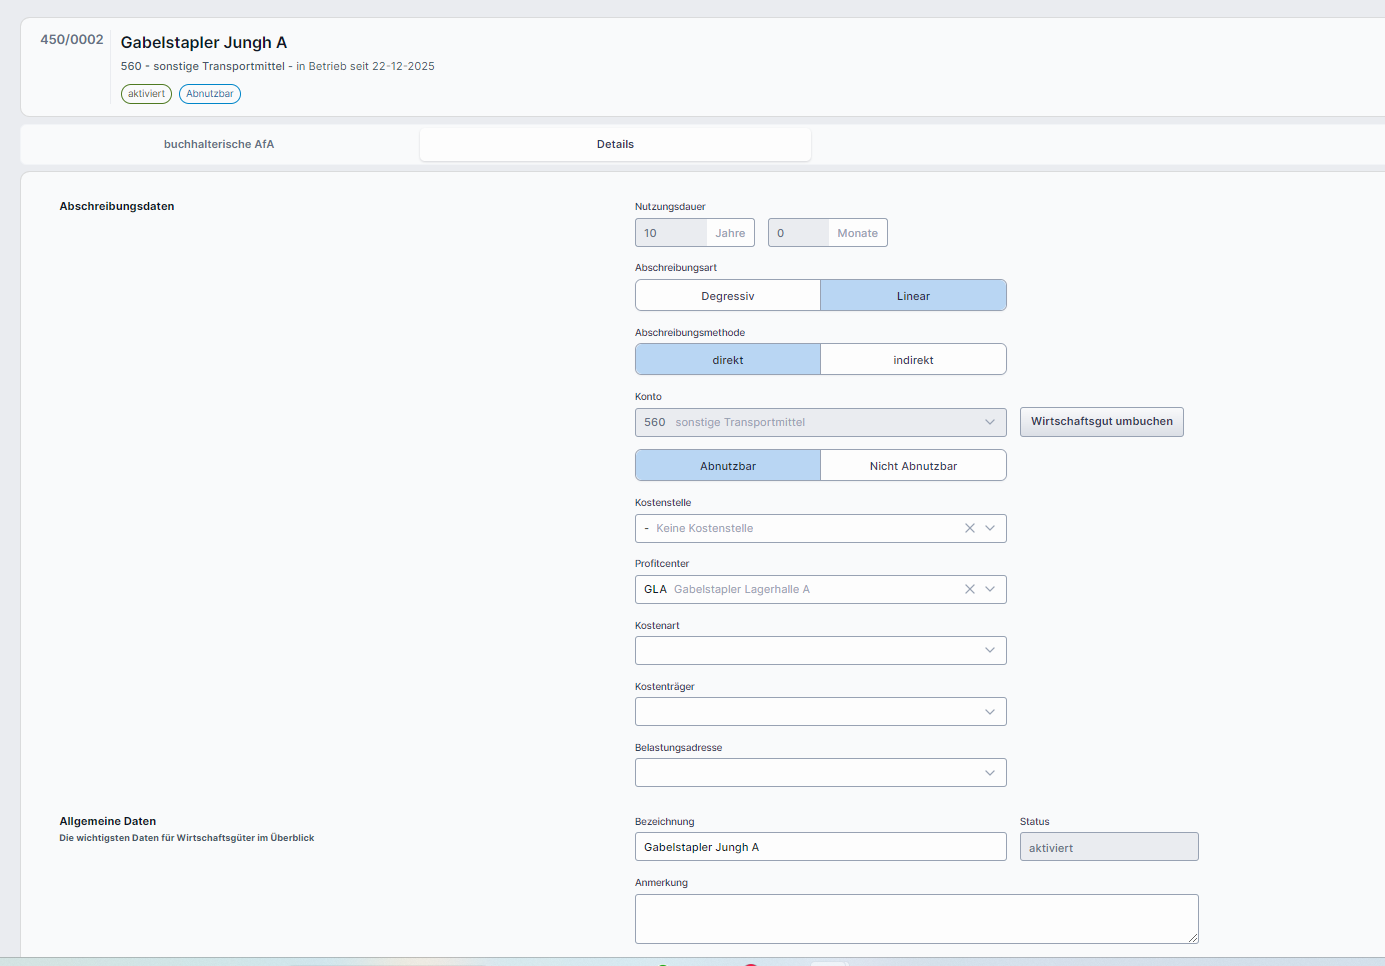Open the Konto 560 dropdown

820,422
